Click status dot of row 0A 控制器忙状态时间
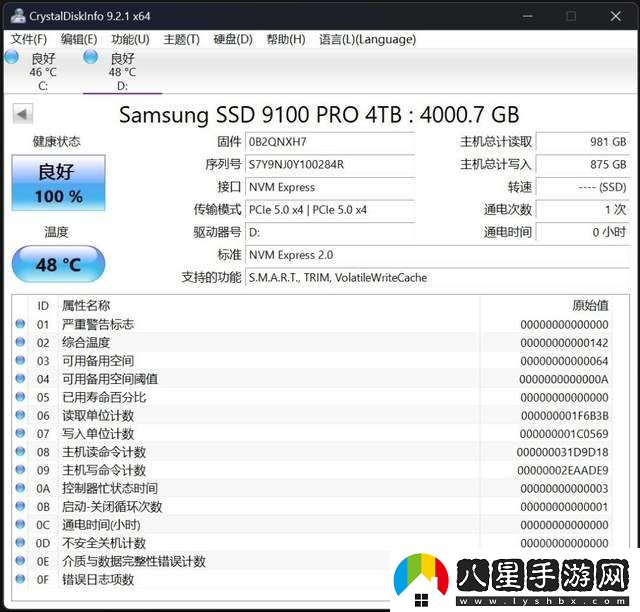Screen dimensions: 640x612 tap(20, 488)
